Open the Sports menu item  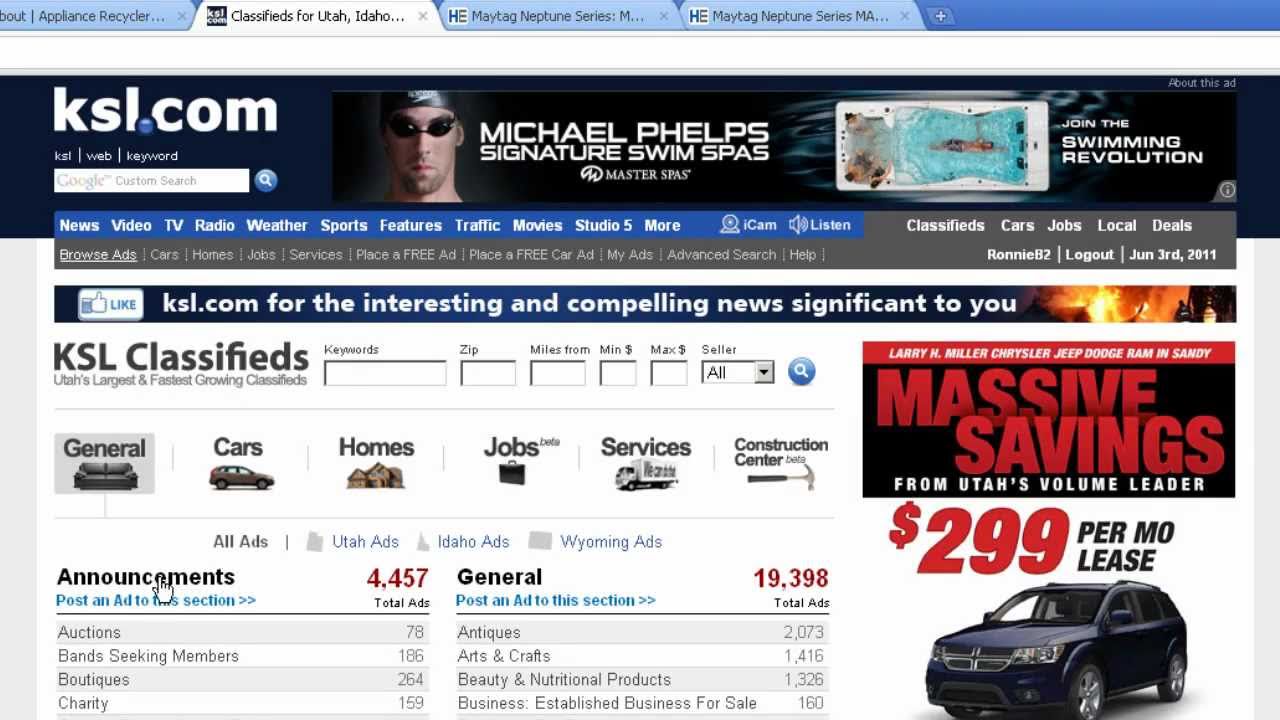[x=344, y=225]
